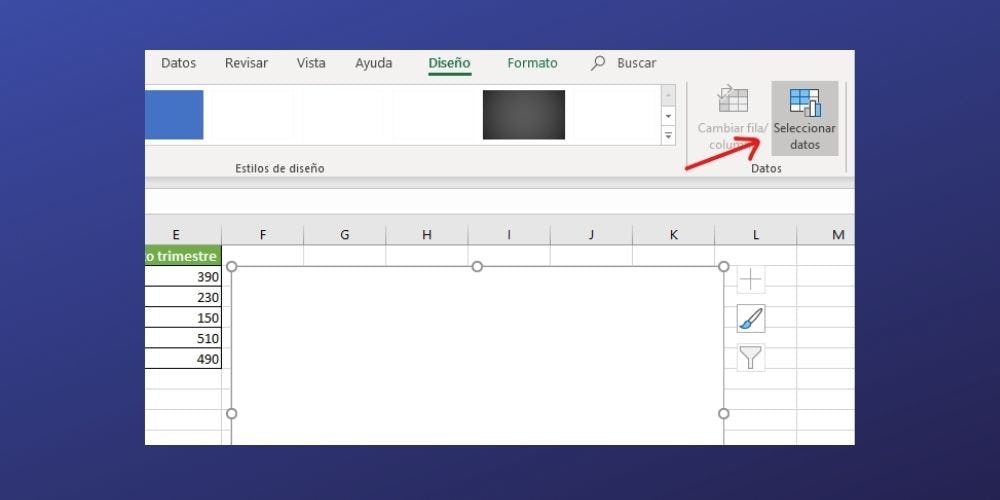Select column L header

click(x=756, y=235)
